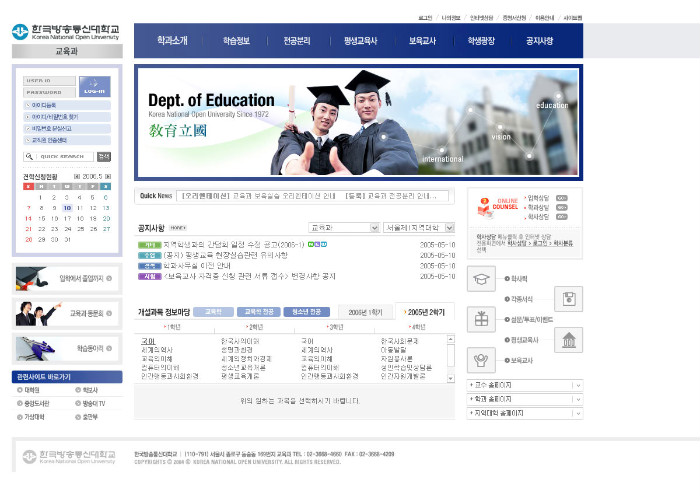The height and width of the screenshot is (496, 700).
Task: Click the previous month arrow in calendar
Action: 76,176
